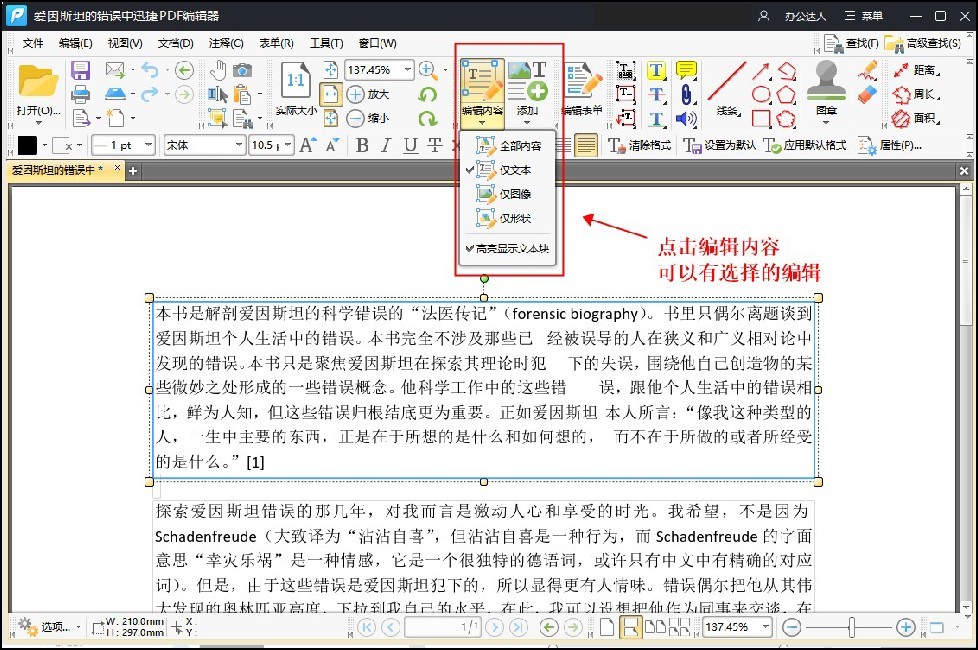
Task: Open the 137.45% zoom level dropdown
Action: (x=407, y=70)
